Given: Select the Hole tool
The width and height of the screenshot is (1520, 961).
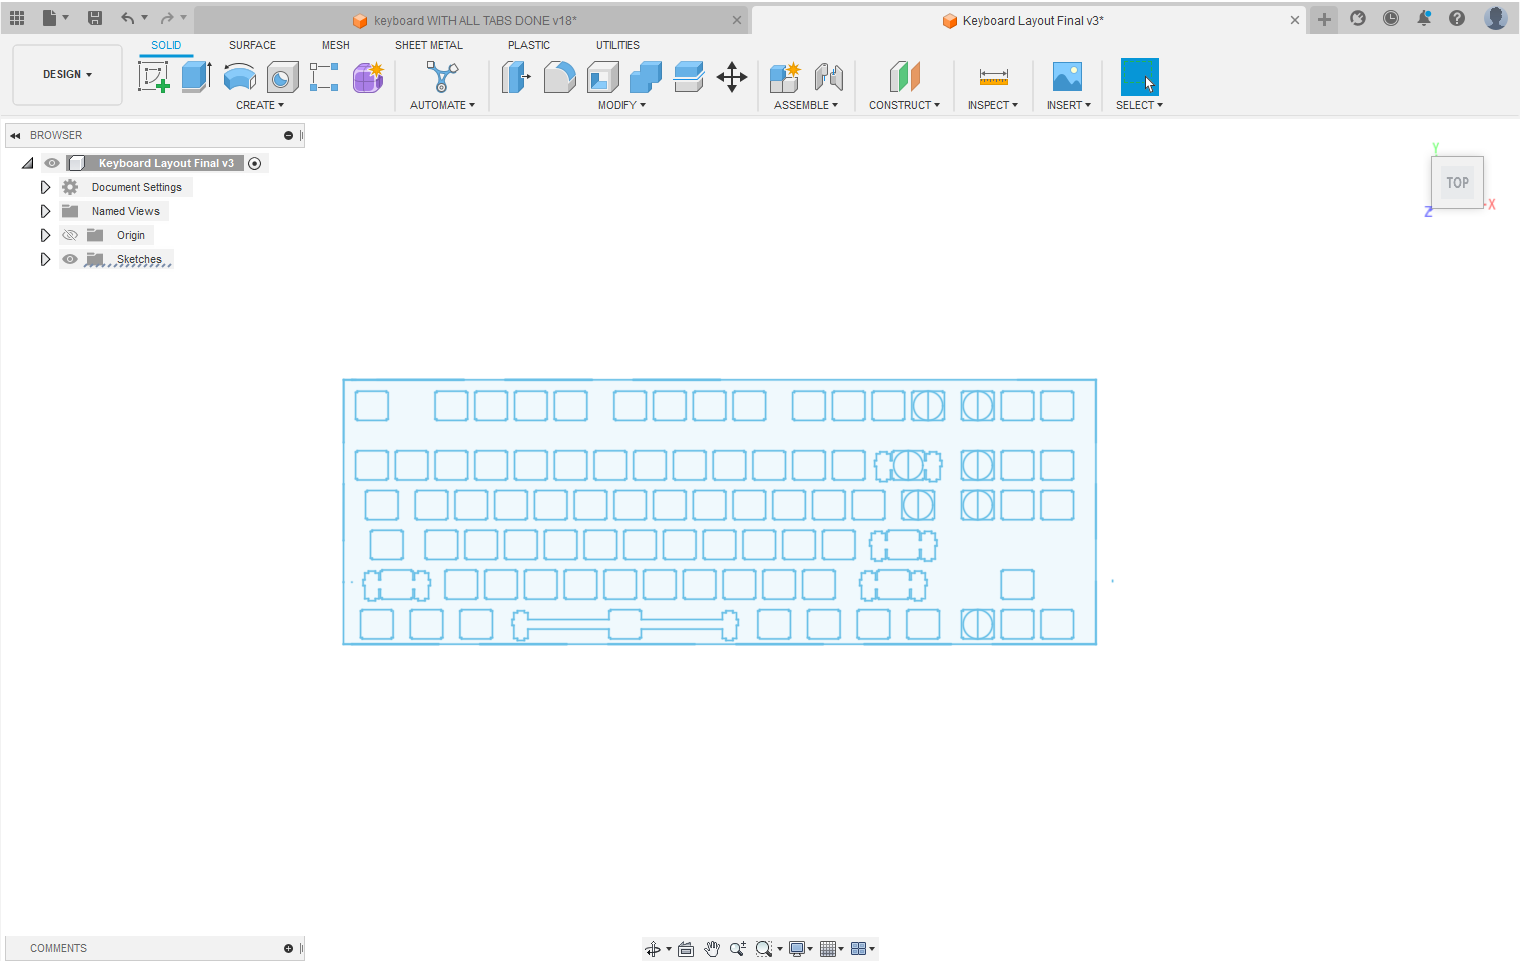Looking at the screenshot, I should click(282, 77).
